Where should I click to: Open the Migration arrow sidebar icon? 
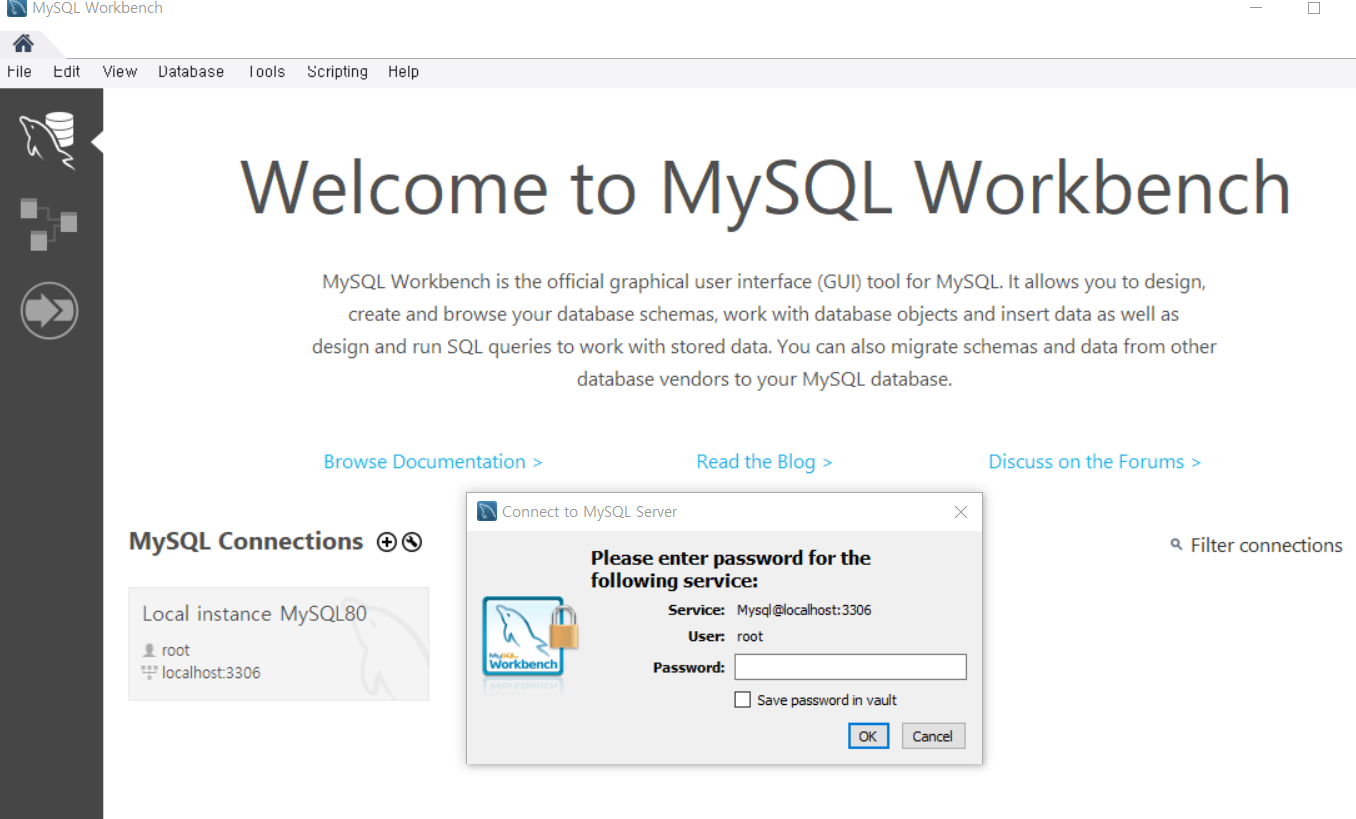click(x=49, y=311)
